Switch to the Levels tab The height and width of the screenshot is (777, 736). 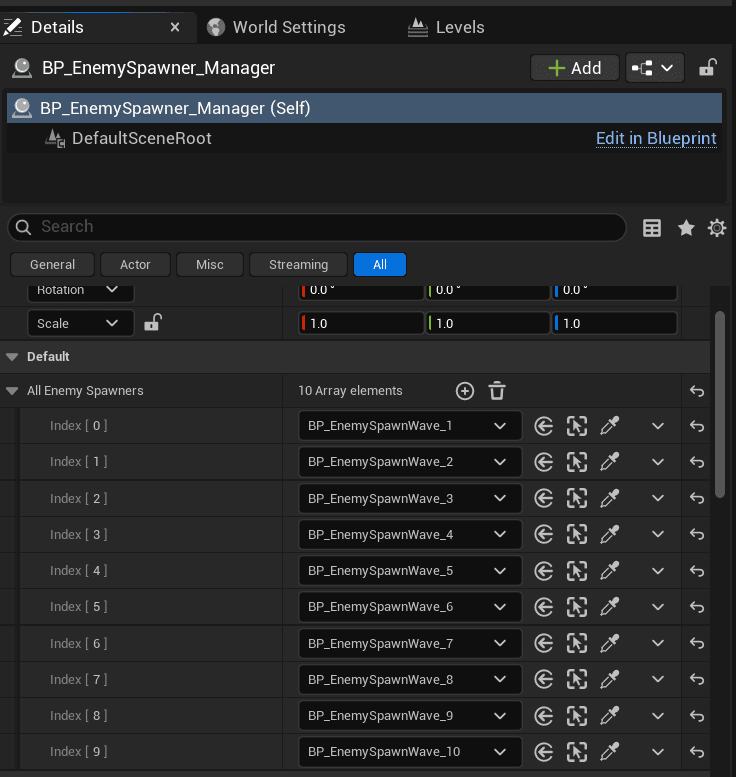point(459,27)
